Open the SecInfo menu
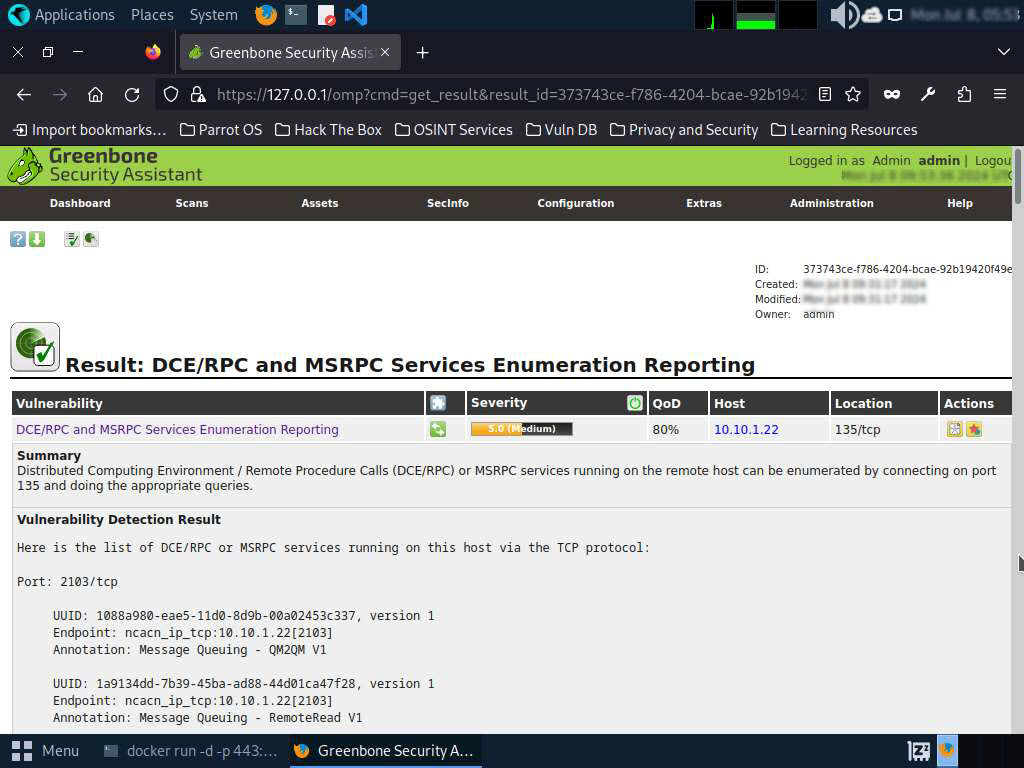 click(x=448, y=203)
